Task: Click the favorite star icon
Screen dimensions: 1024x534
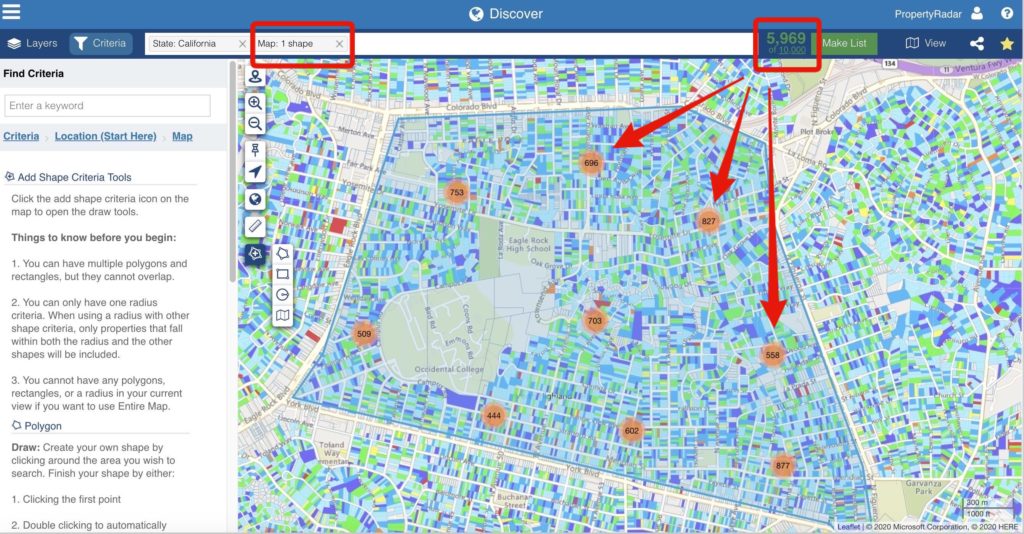Action: click(x=1007, y=43)
